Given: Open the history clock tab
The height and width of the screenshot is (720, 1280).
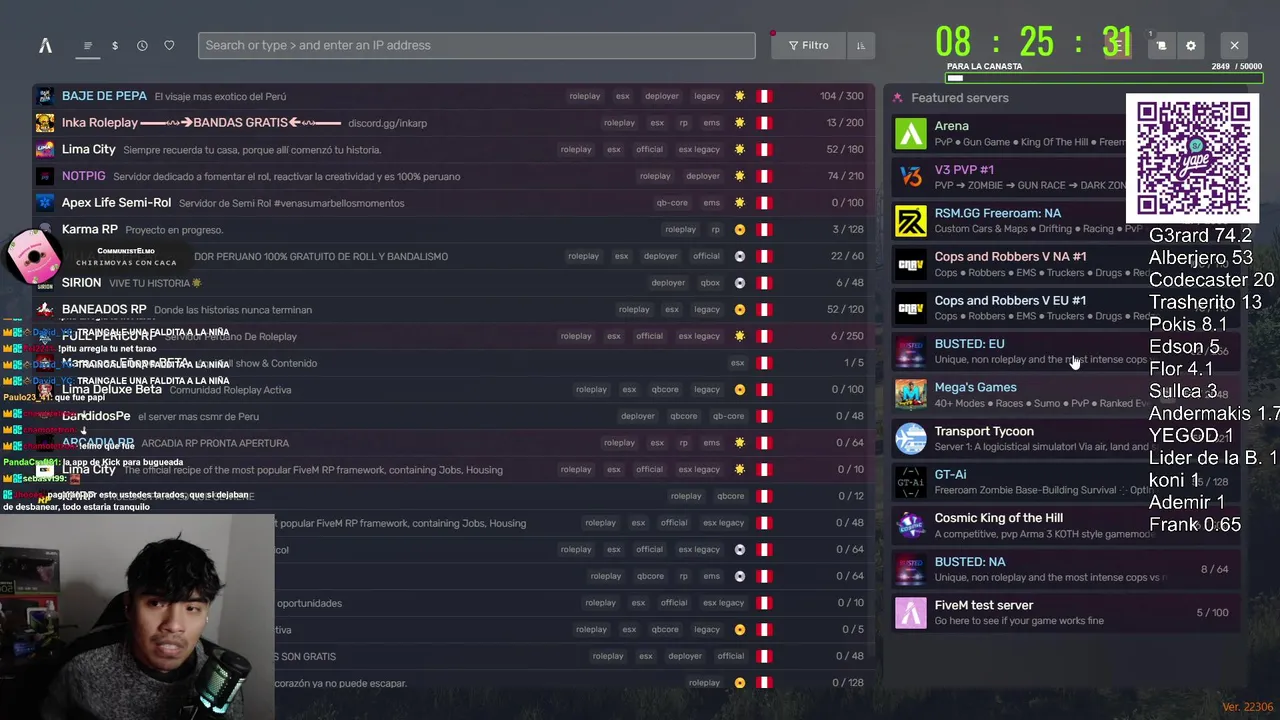Looking at the screenshot, I should coord(142,45).
